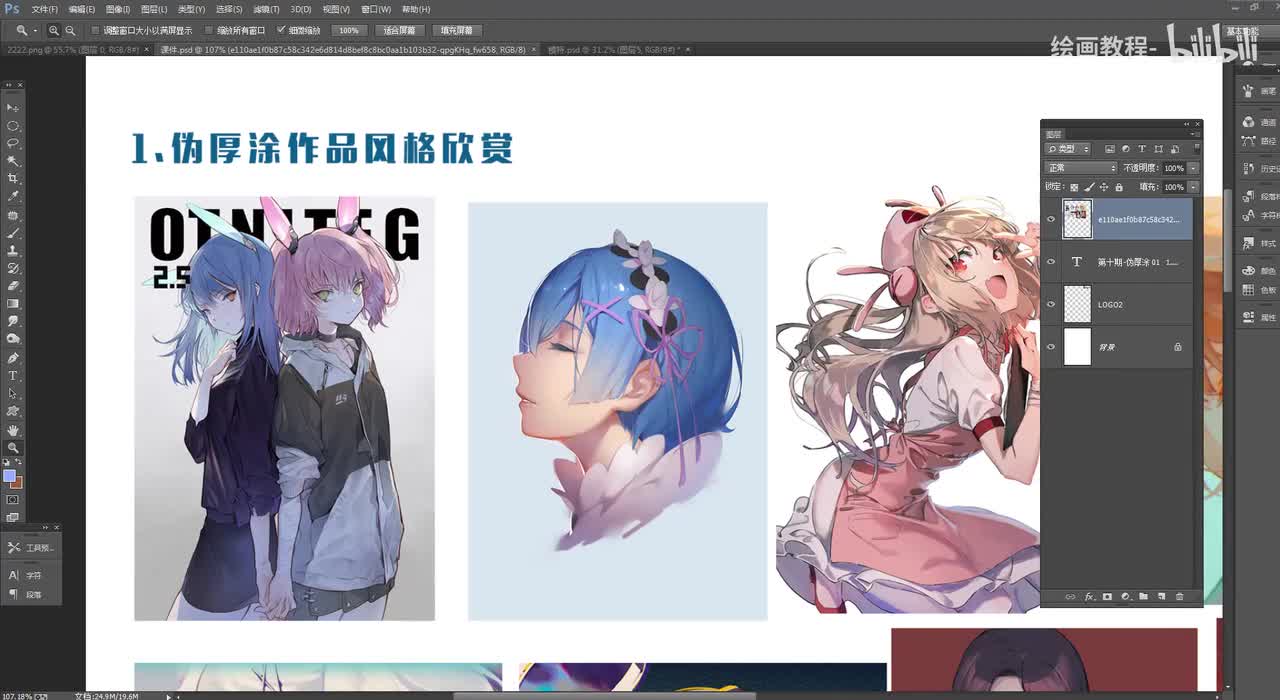This screenshot has width=1280, height=700.
Task: Select the Brush tool
Action: (13, 233)
